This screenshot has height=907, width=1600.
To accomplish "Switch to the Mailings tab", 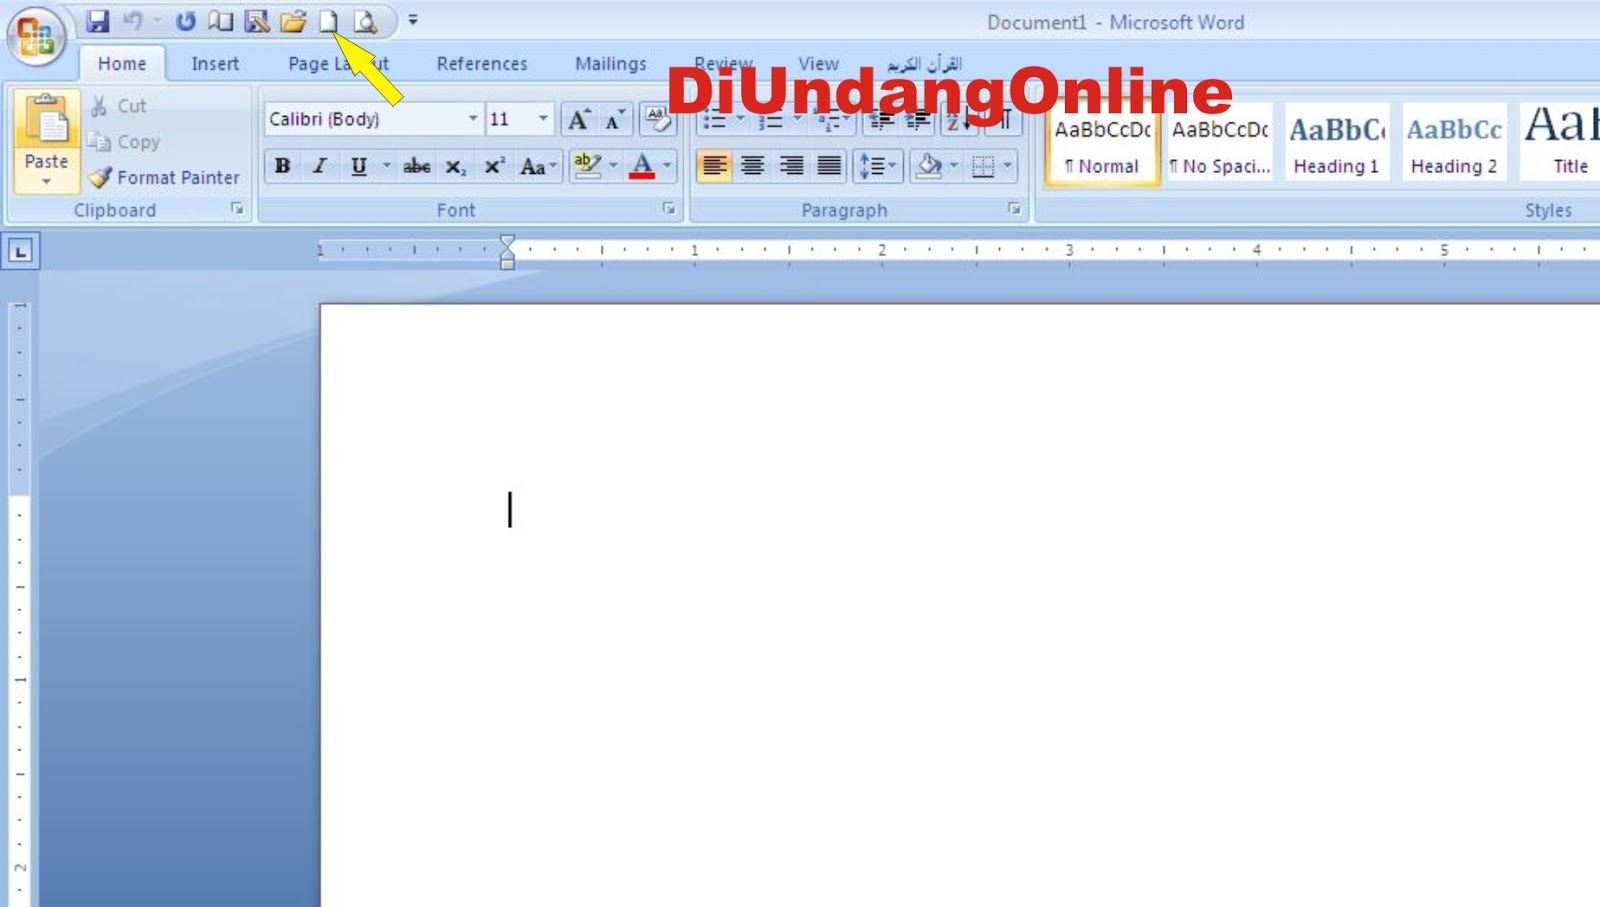I will (x=610, y=63).
